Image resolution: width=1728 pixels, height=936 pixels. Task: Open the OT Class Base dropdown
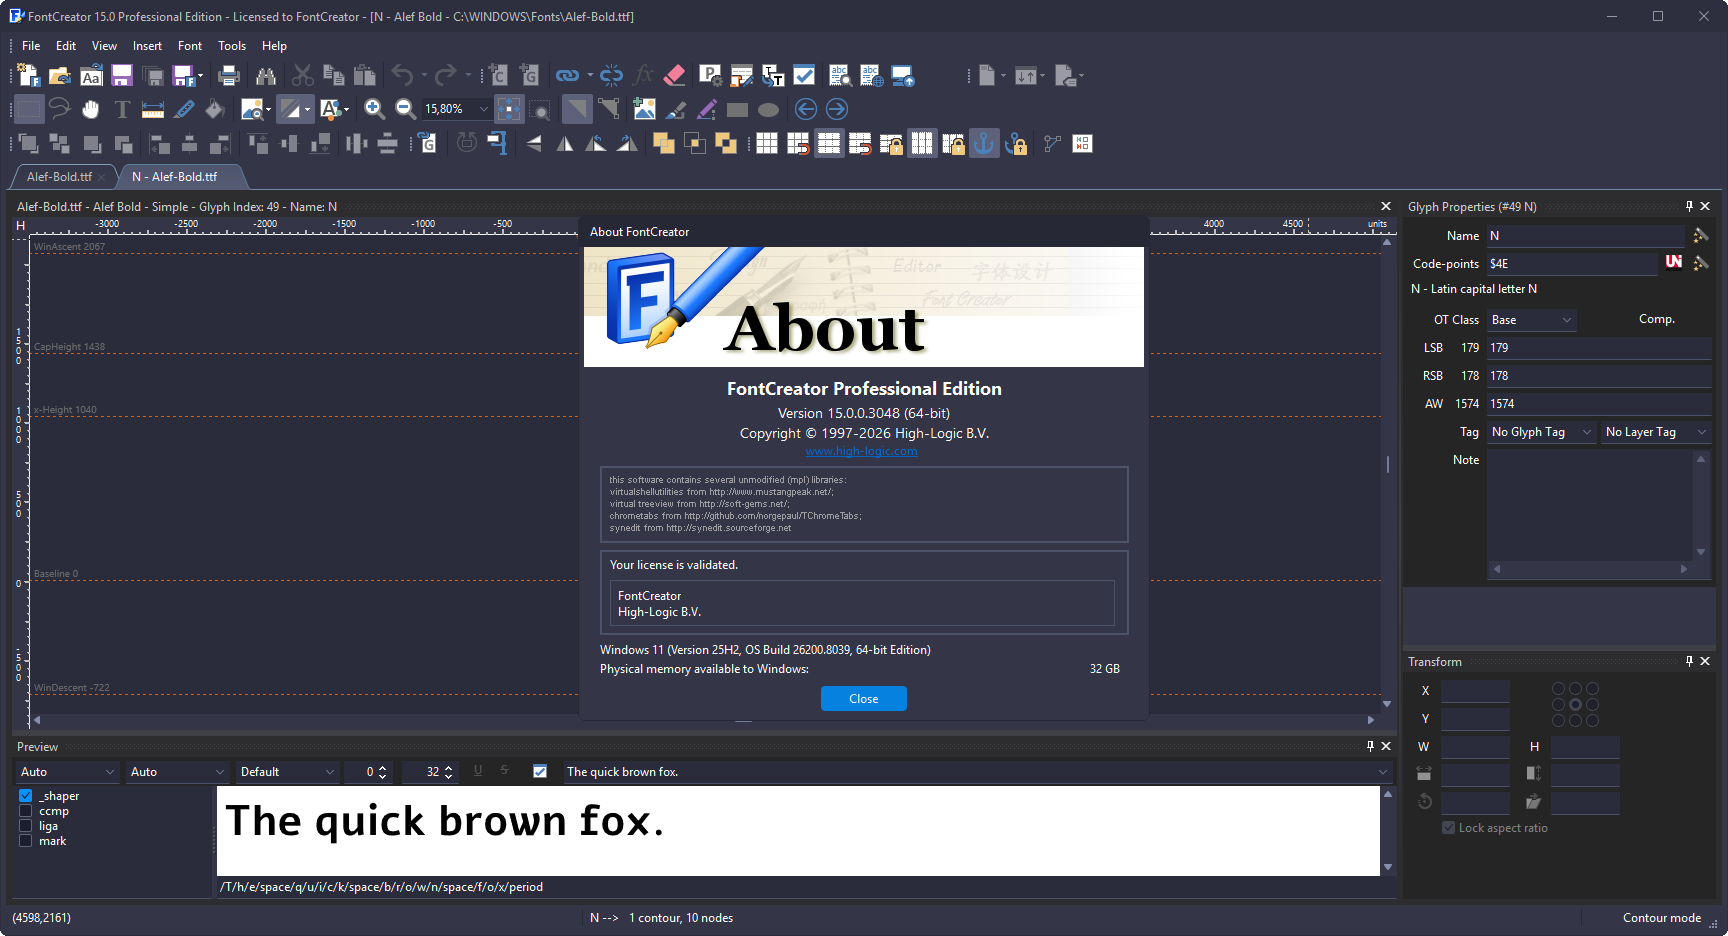click(1532, 320)
